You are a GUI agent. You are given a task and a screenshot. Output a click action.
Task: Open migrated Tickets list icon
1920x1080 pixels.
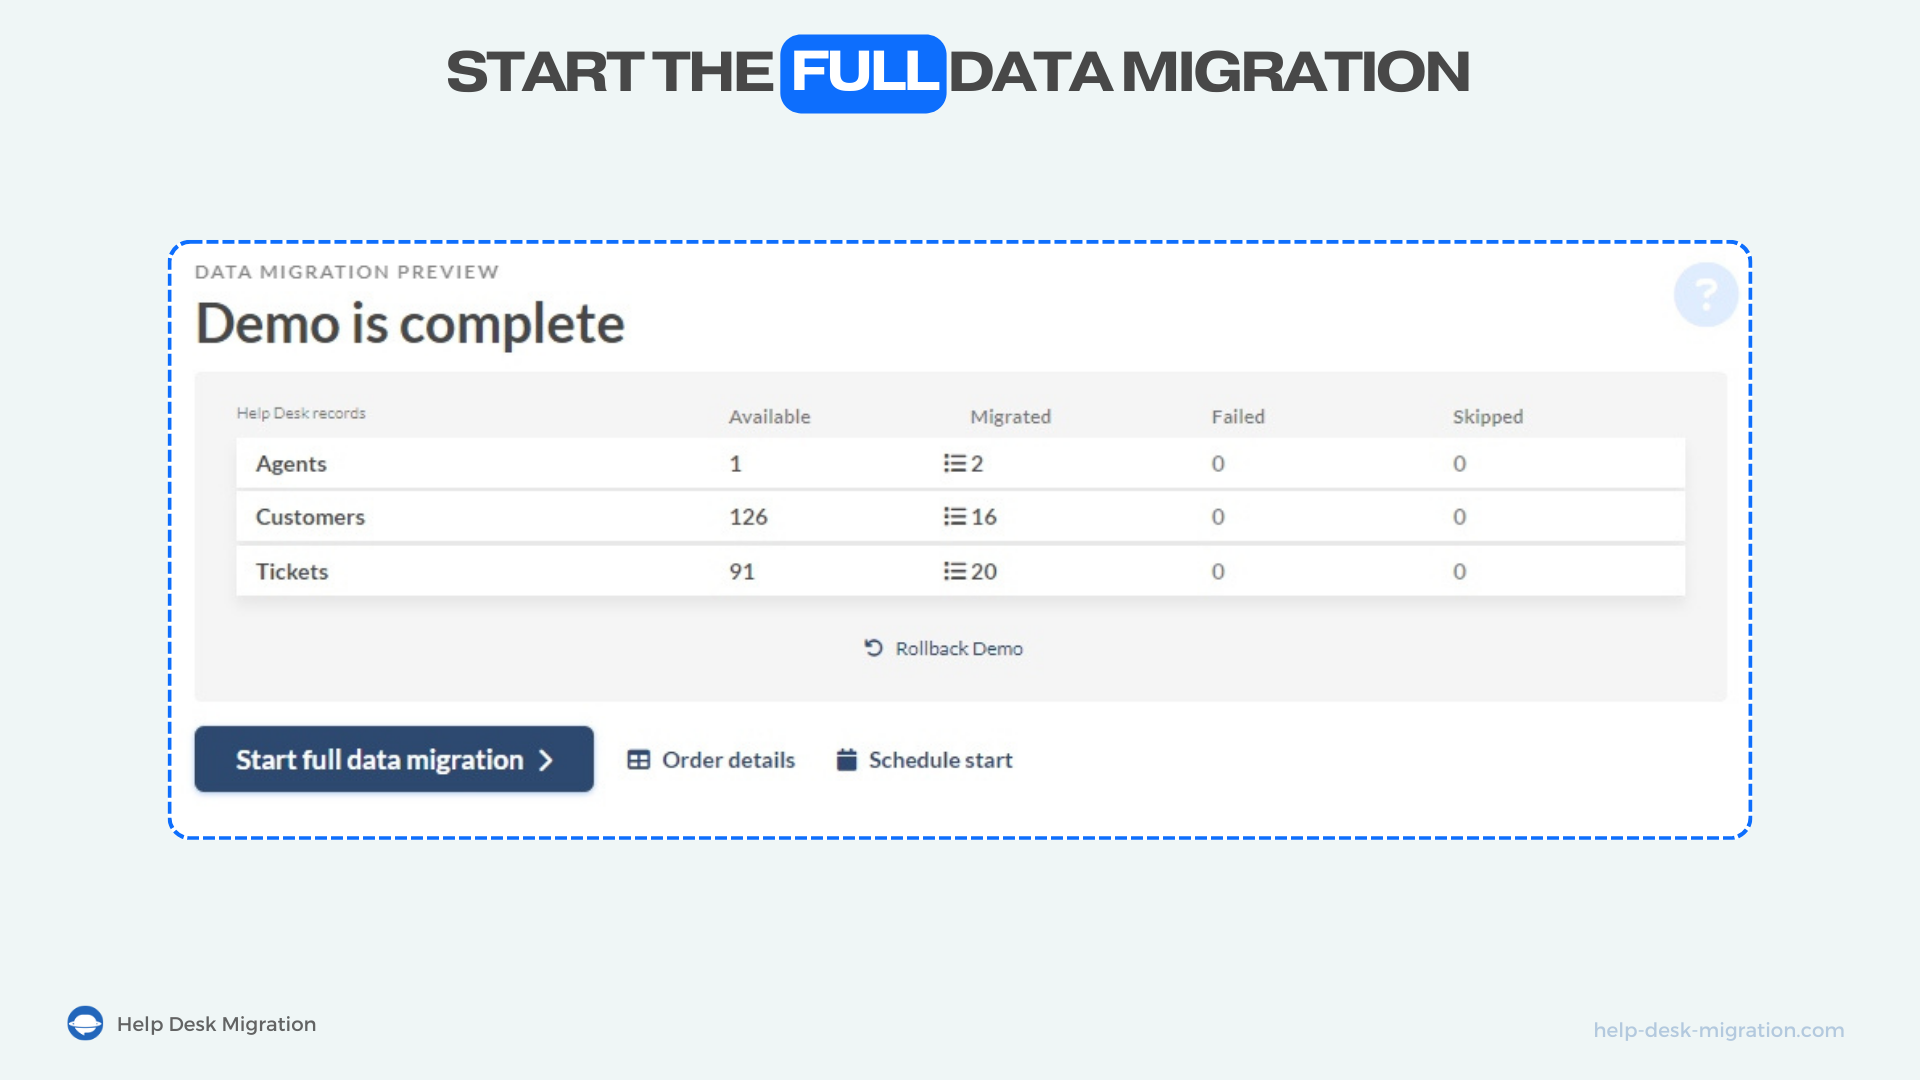click(x=954, y=571)
